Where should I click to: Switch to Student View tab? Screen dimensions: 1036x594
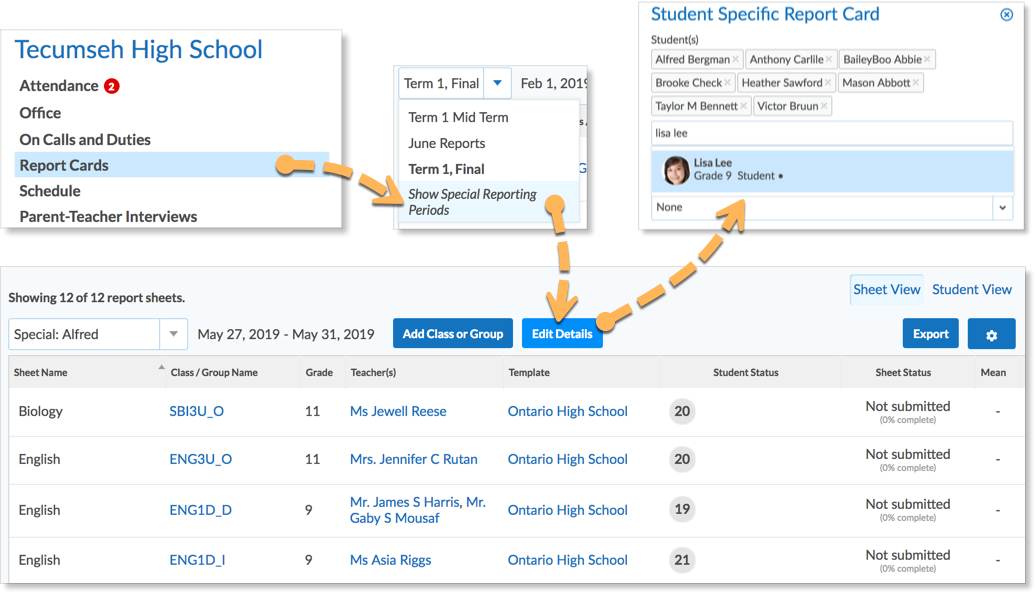(971, 290)
